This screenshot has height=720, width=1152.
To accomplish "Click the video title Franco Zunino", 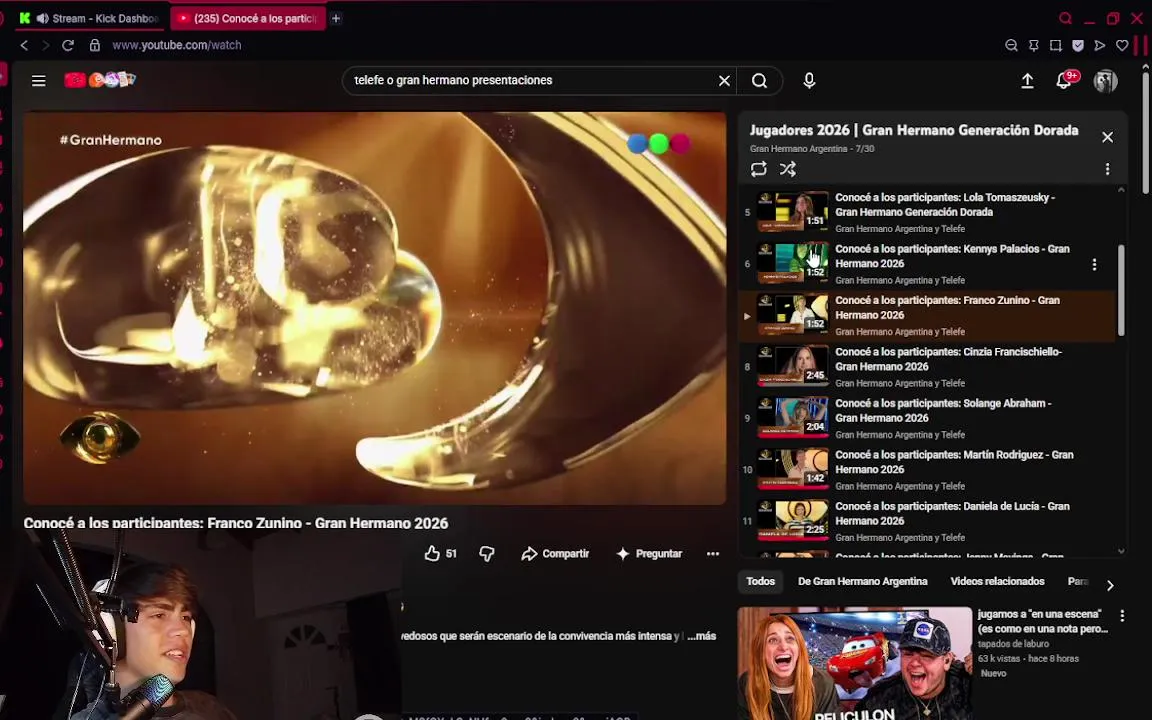I will point(236,523).
